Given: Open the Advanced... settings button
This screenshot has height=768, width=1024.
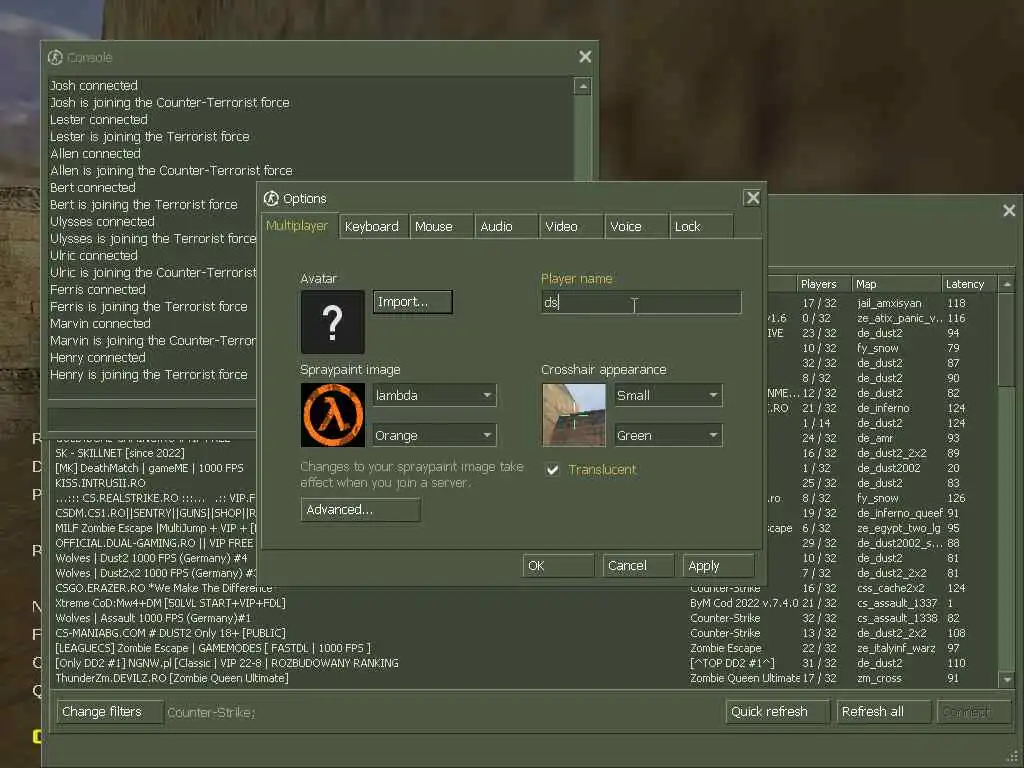Looking at the screenshot, I should [360, 509].
